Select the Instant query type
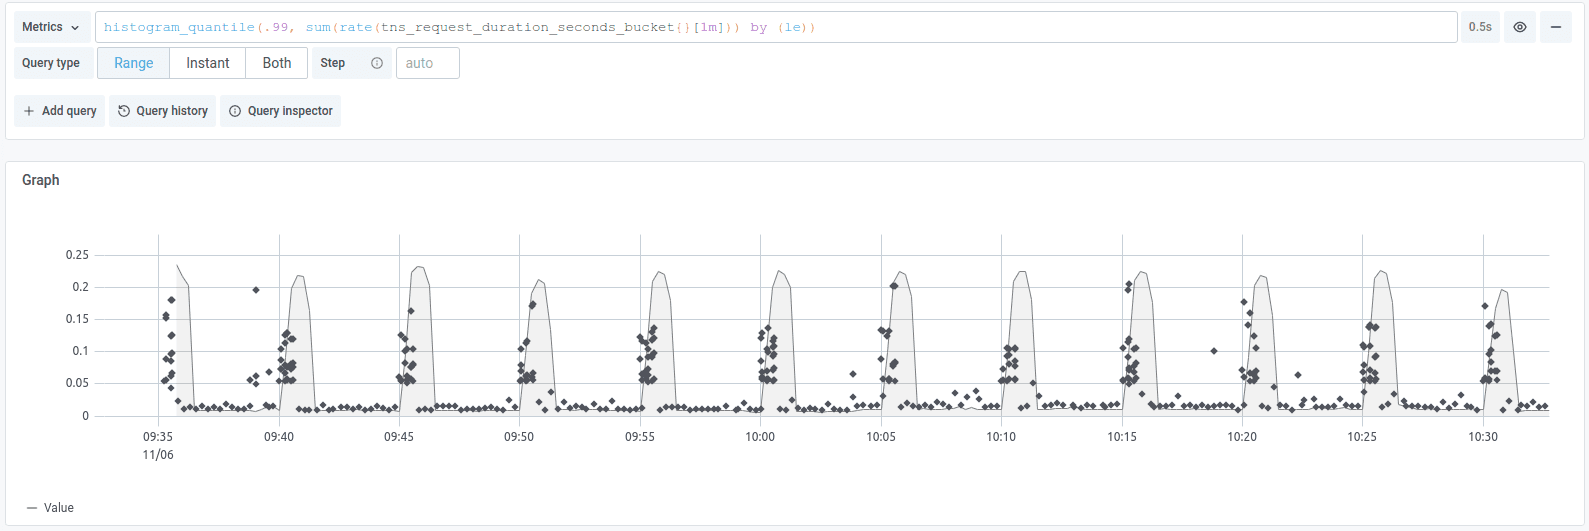This screenshot has height=531, width=1589. pyautogui.click(x=208, y=63)
